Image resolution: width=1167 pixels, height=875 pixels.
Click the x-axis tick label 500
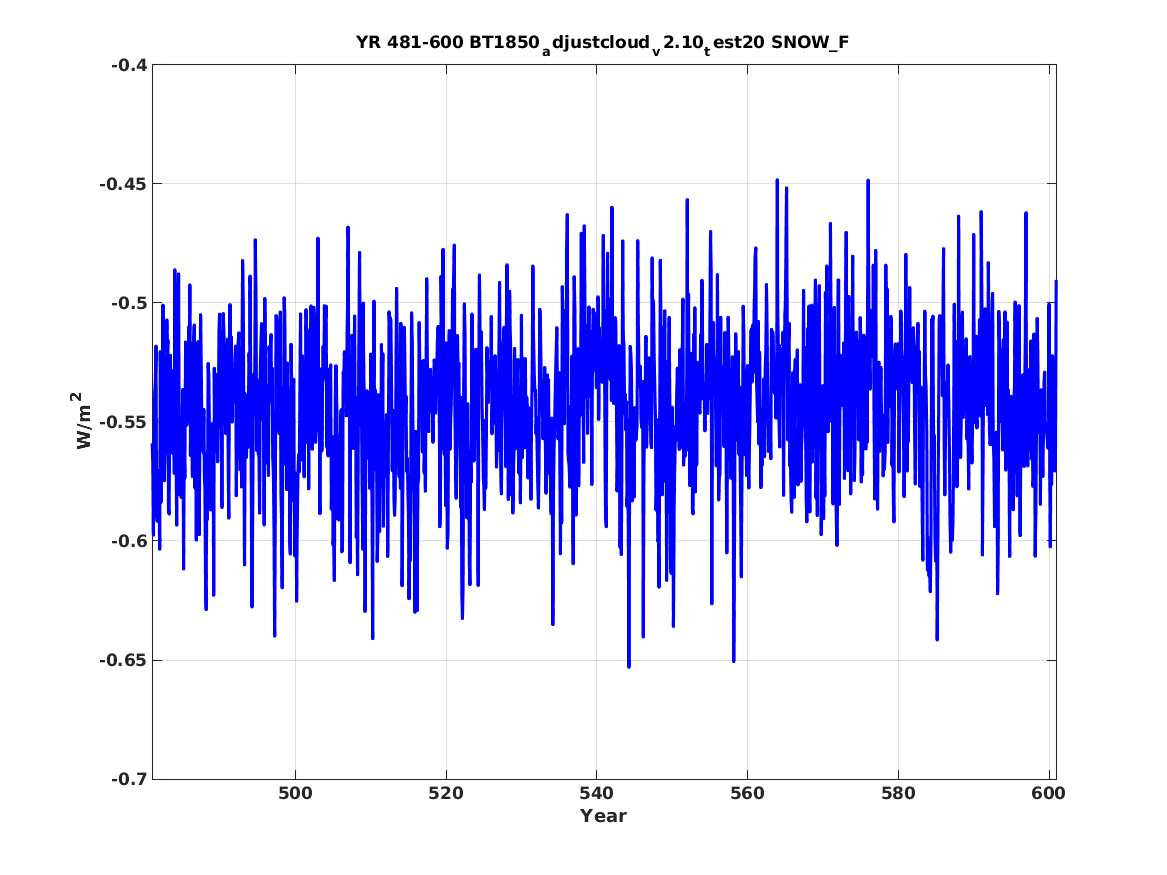pos(295,793)
